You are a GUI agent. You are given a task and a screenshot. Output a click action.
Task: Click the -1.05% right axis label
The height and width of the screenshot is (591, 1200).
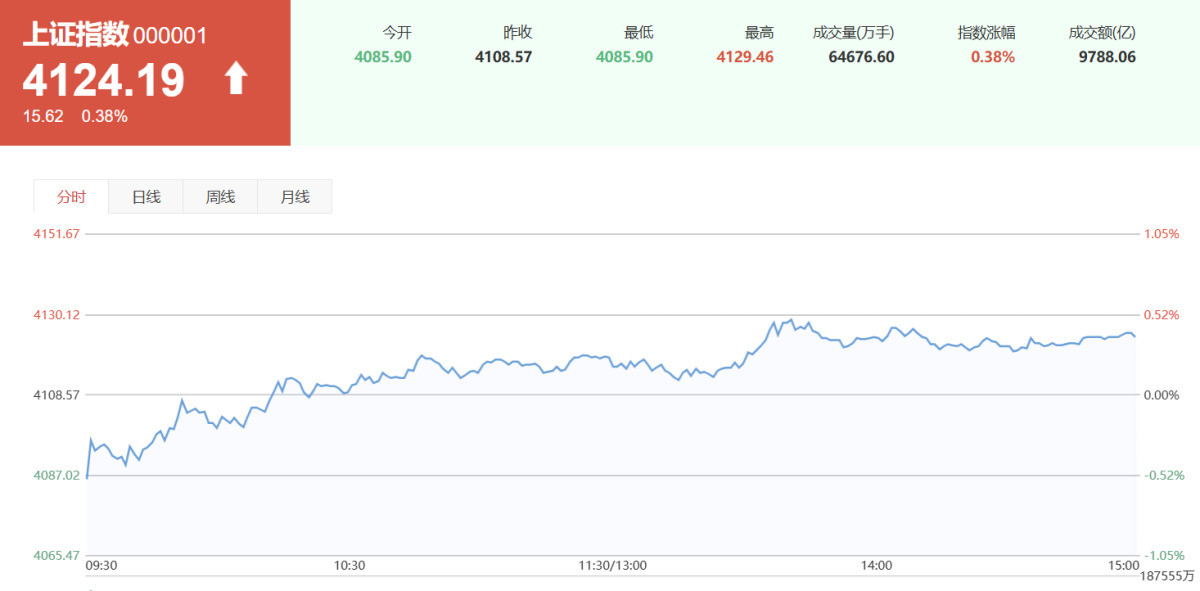point(1163,556)
